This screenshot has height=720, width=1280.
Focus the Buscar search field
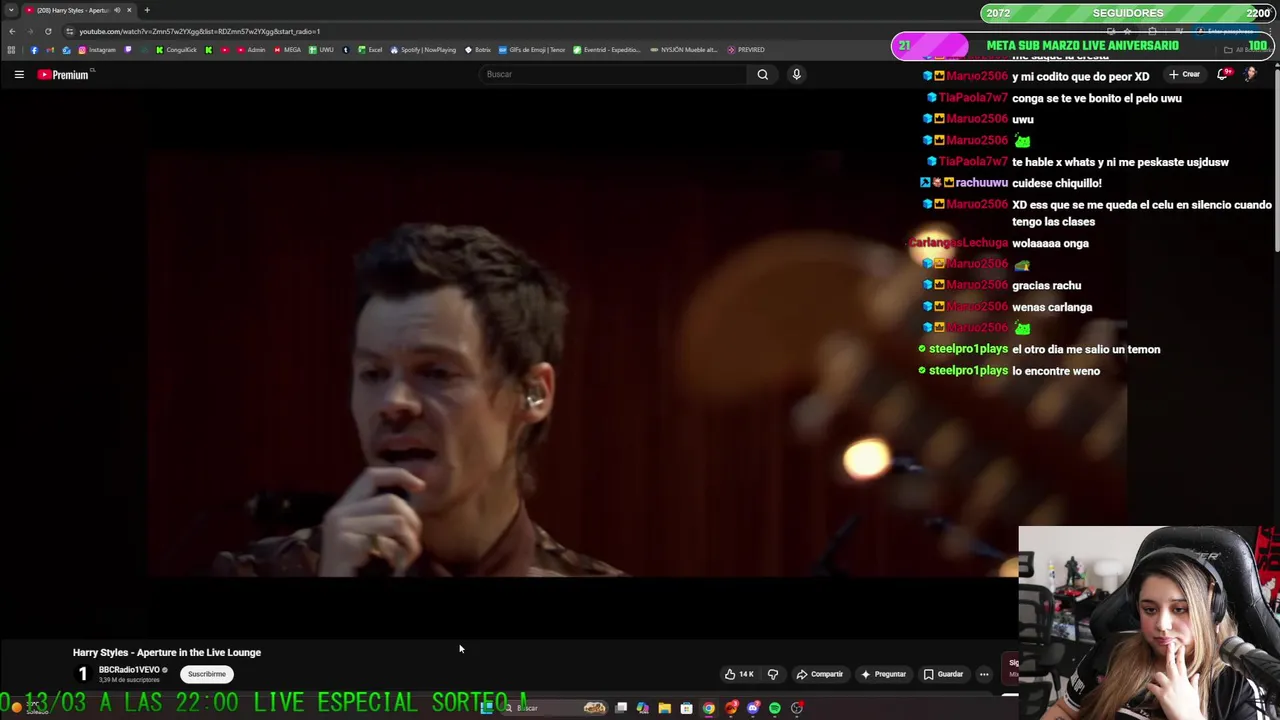point(612,74)
